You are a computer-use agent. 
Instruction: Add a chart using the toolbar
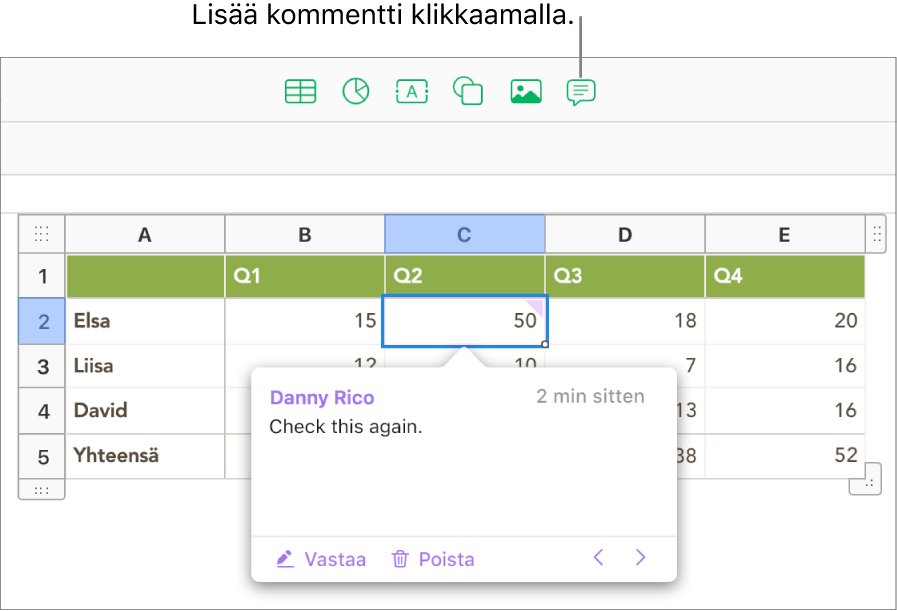tap(355, 92)
